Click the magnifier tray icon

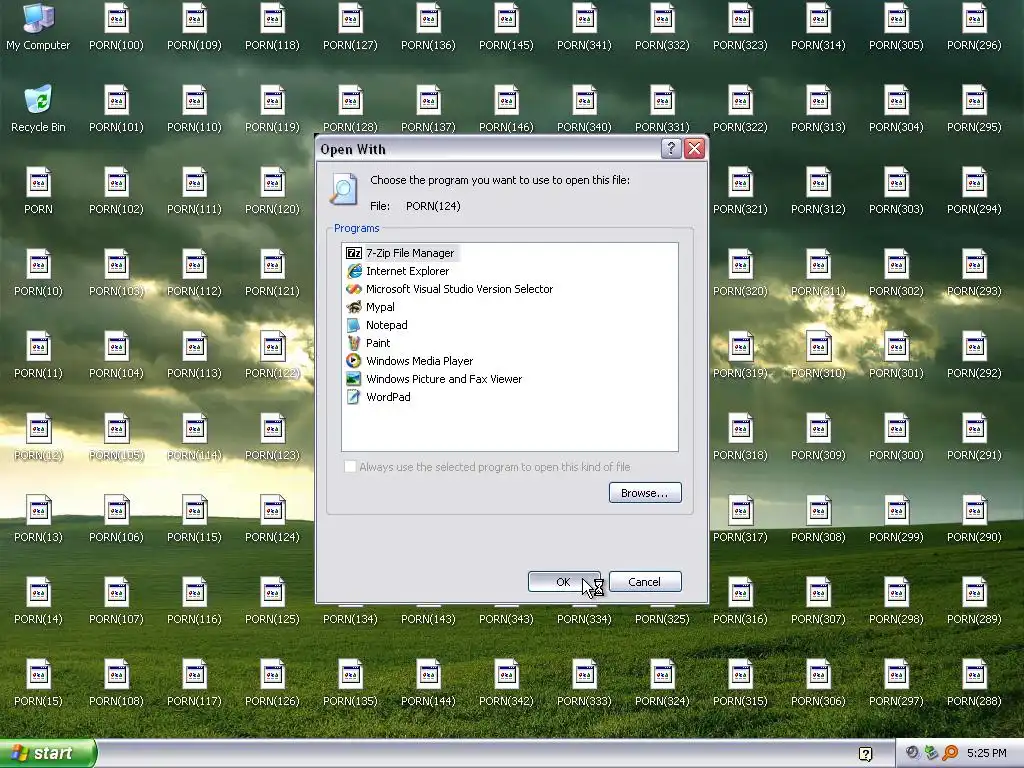[x=950, y=753]
